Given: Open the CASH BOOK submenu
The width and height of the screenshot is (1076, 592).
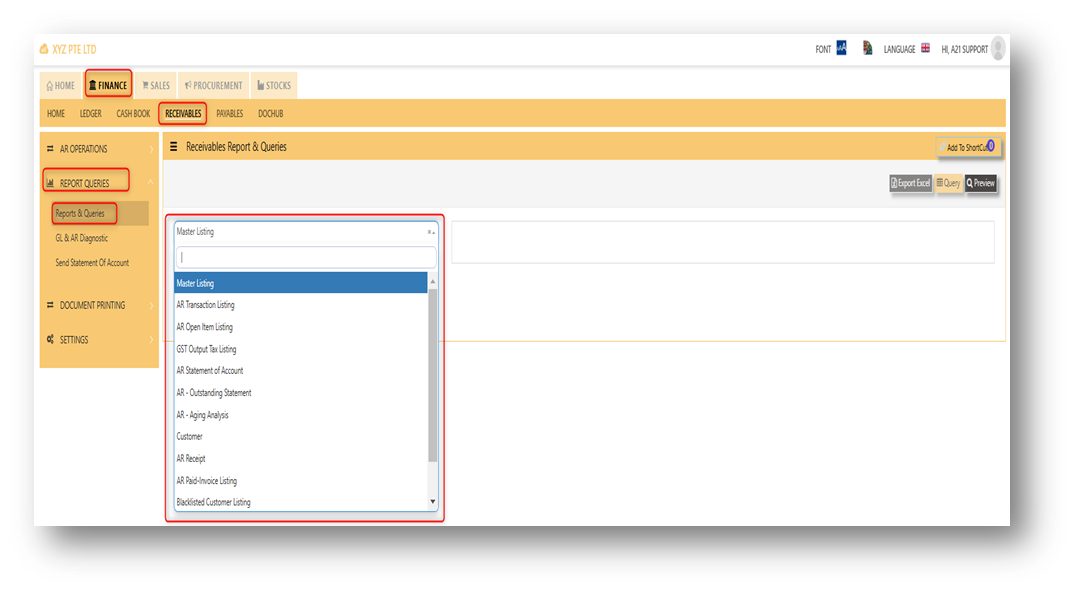Looking at the screenshot, I should pyautogui.click(x=133, y=114).
